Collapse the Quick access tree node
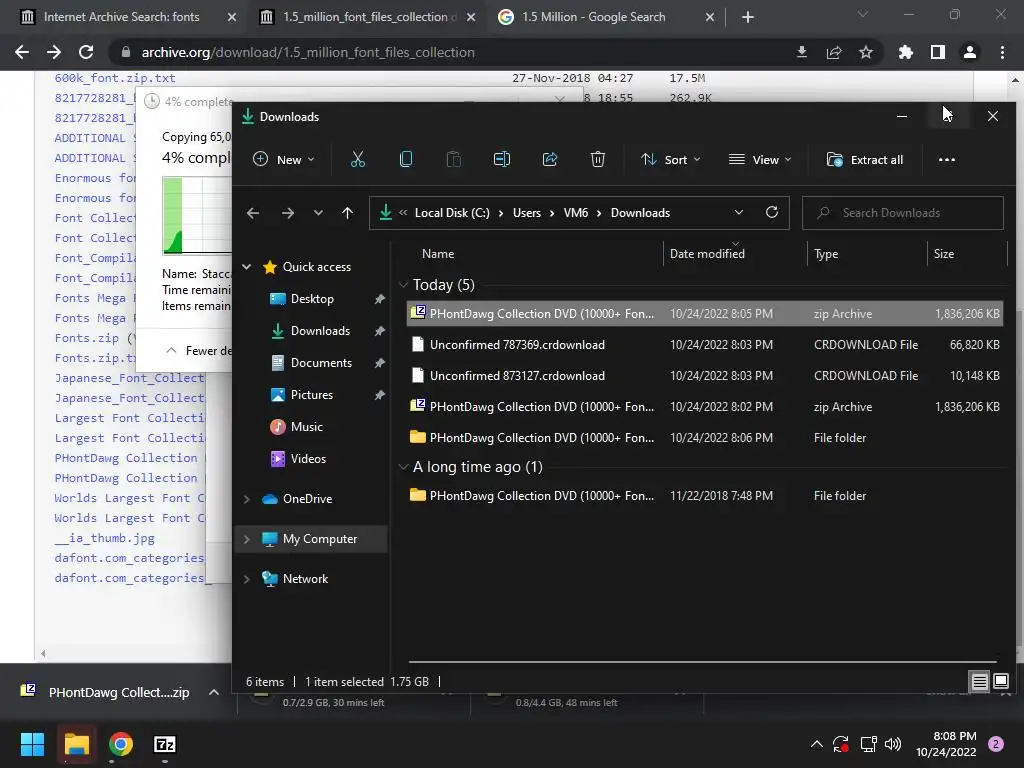This screenshot has width=1024, height=768. [x=247, y=266]
